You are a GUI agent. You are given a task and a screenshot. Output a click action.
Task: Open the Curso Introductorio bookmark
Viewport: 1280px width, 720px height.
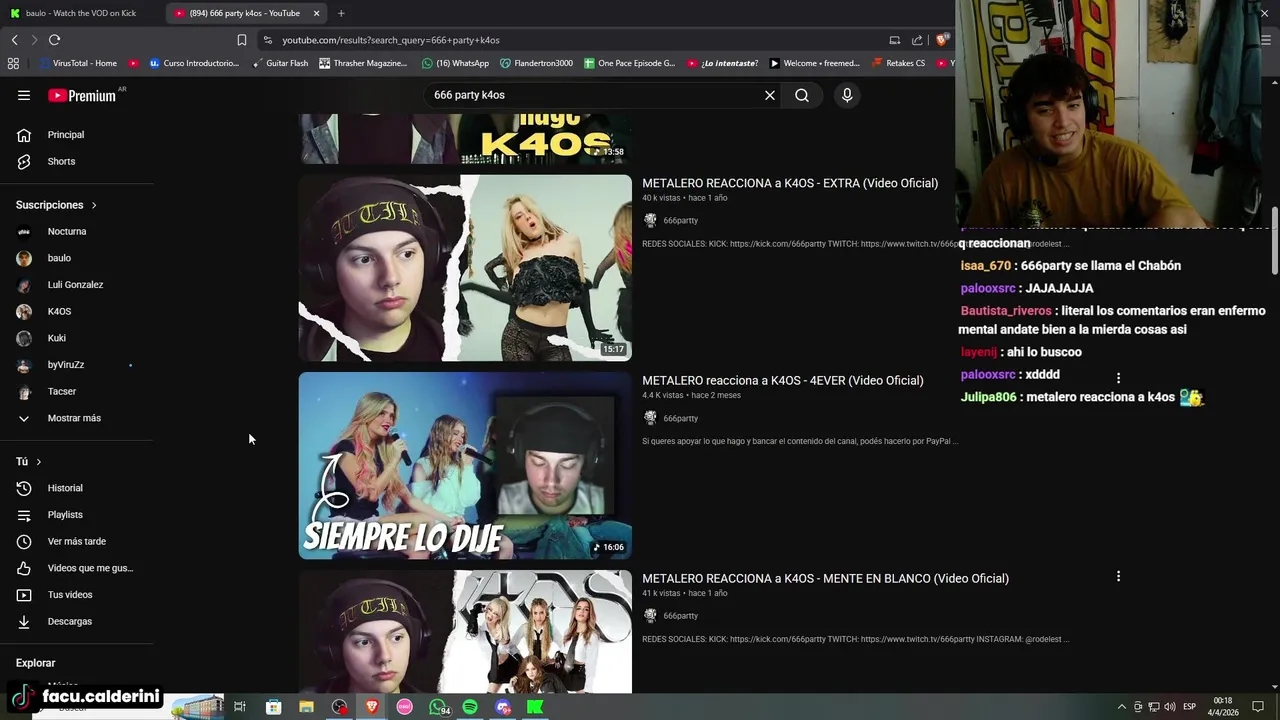pos(195,63)
